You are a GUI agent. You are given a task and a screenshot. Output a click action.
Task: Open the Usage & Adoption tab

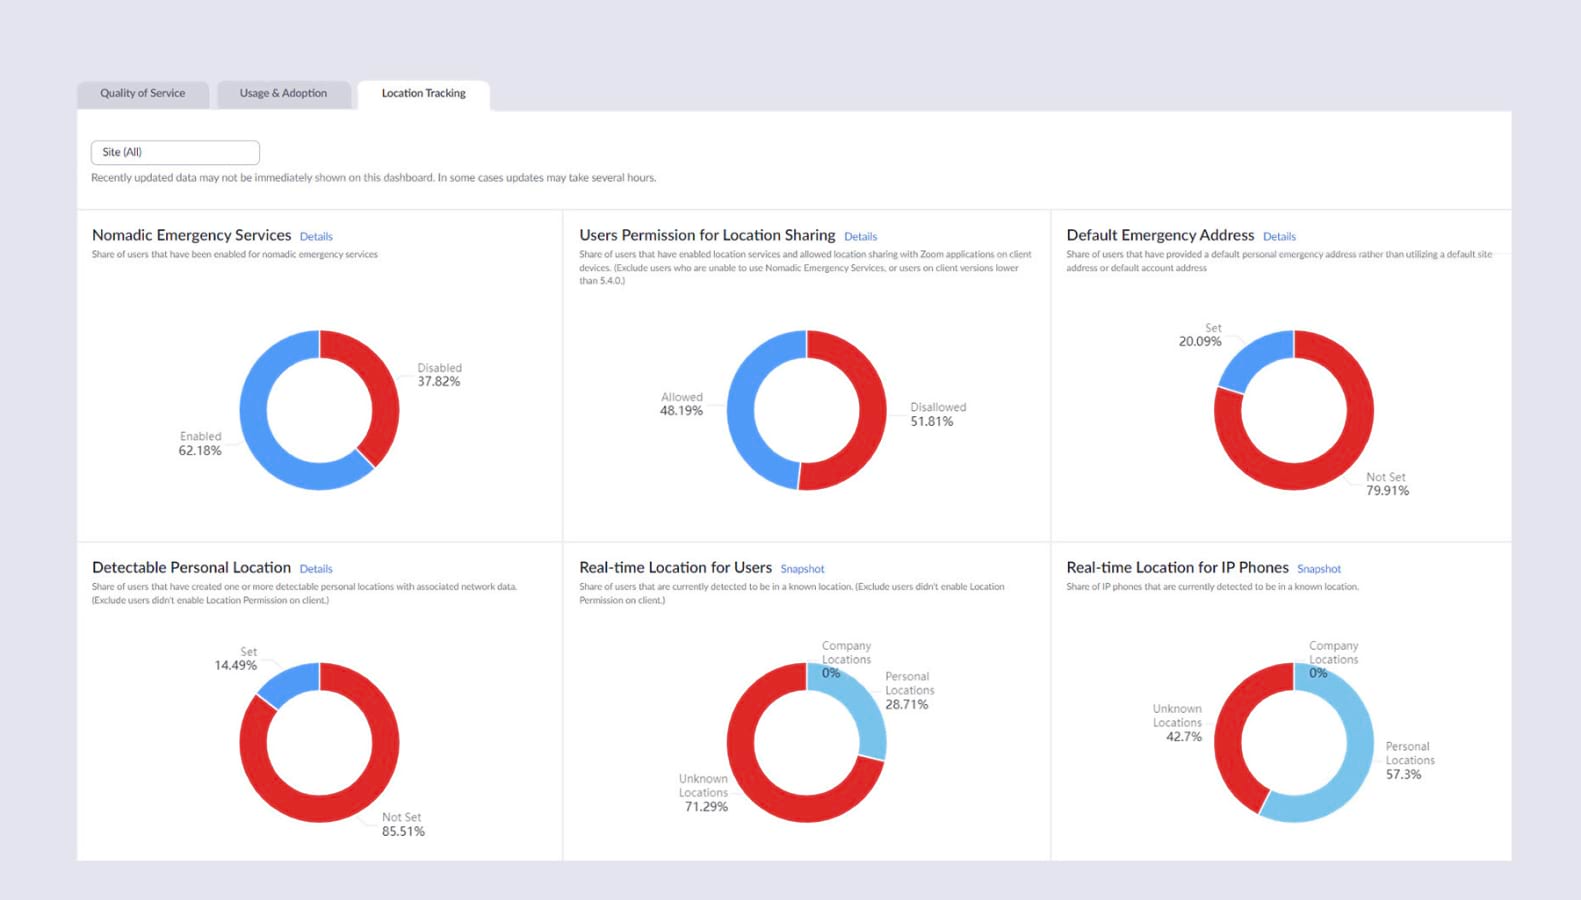pos(283,93)
